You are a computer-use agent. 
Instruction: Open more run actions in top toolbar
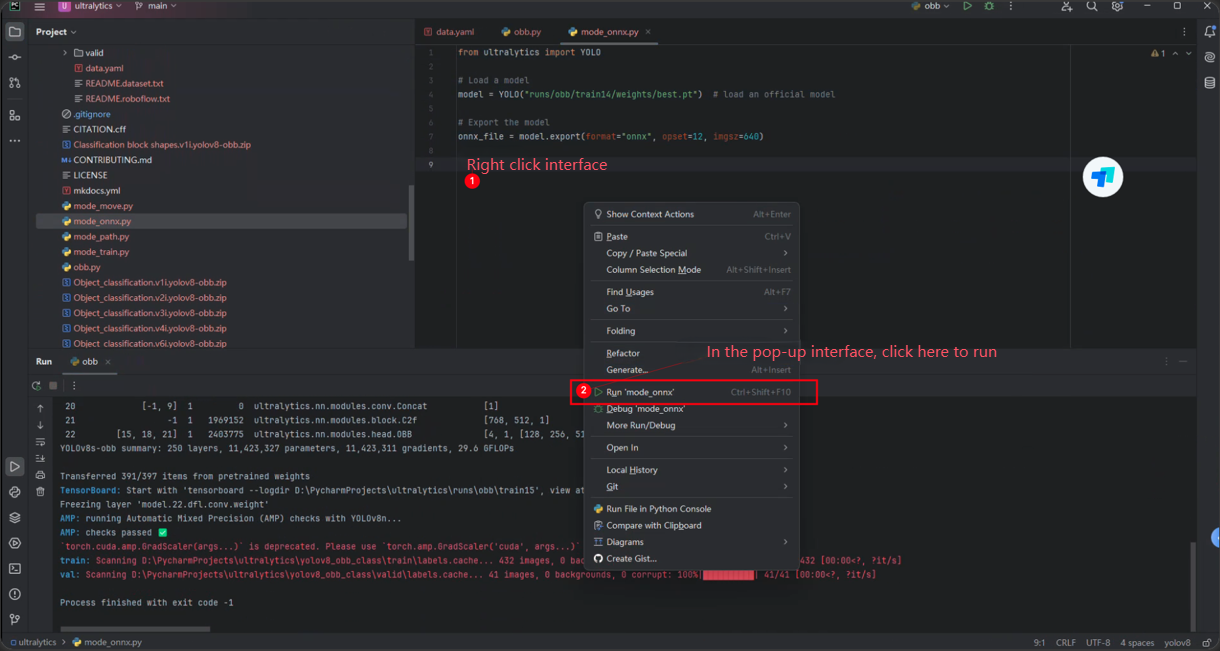tap(1010, 6)
